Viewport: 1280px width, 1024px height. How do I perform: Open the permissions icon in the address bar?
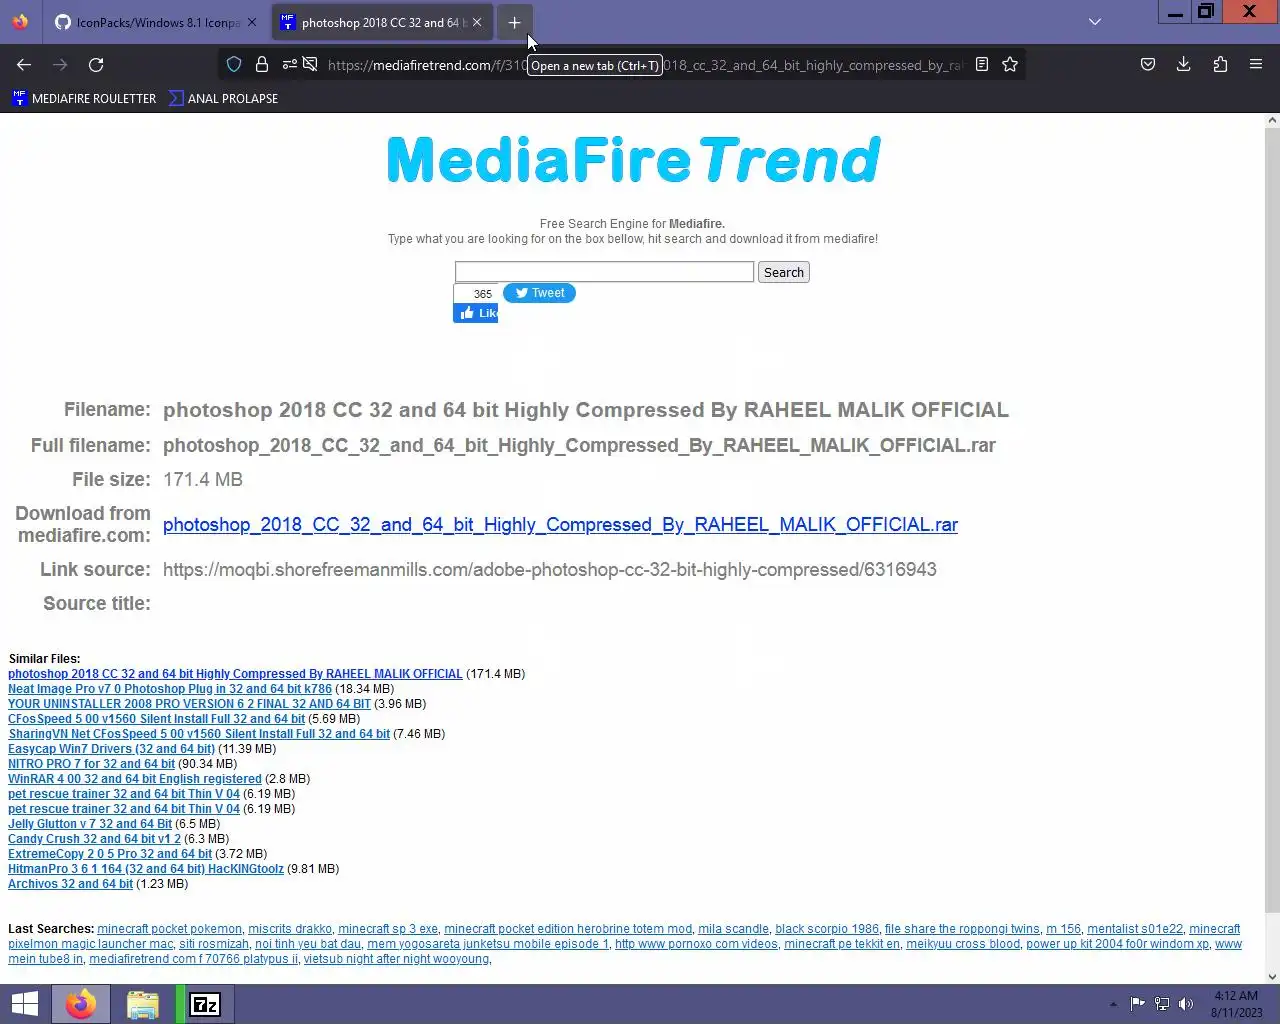[290, 65]
